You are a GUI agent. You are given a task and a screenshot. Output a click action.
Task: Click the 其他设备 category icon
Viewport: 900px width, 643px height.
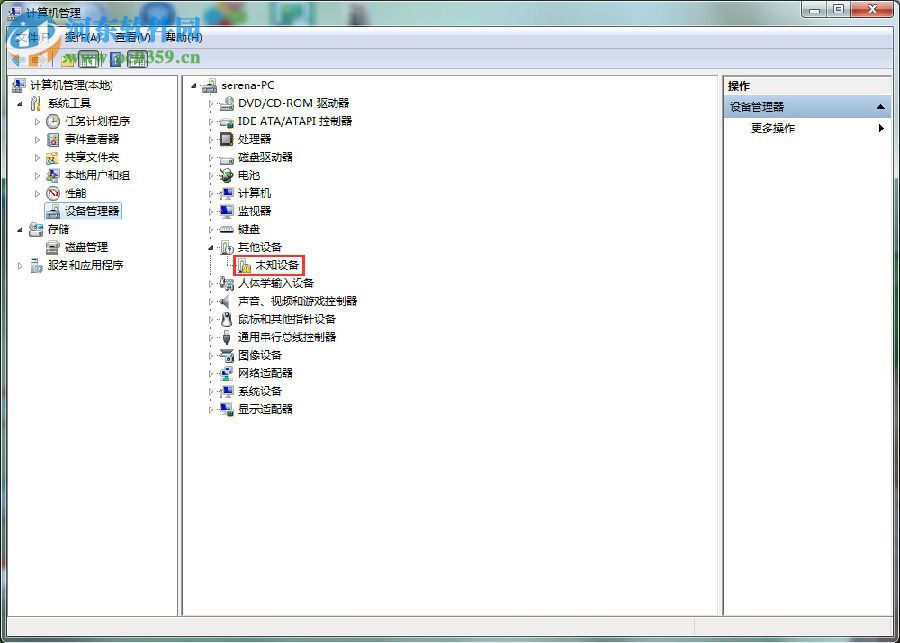coord(227,247)
